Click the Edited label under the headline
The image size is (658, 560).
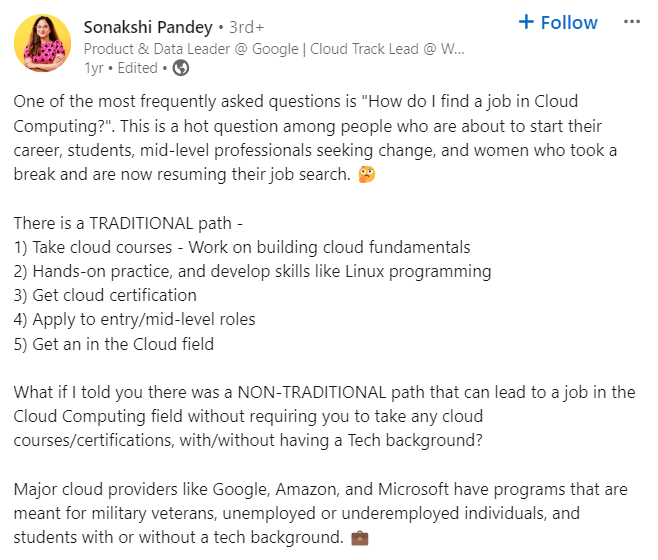[x=138, y=68]
